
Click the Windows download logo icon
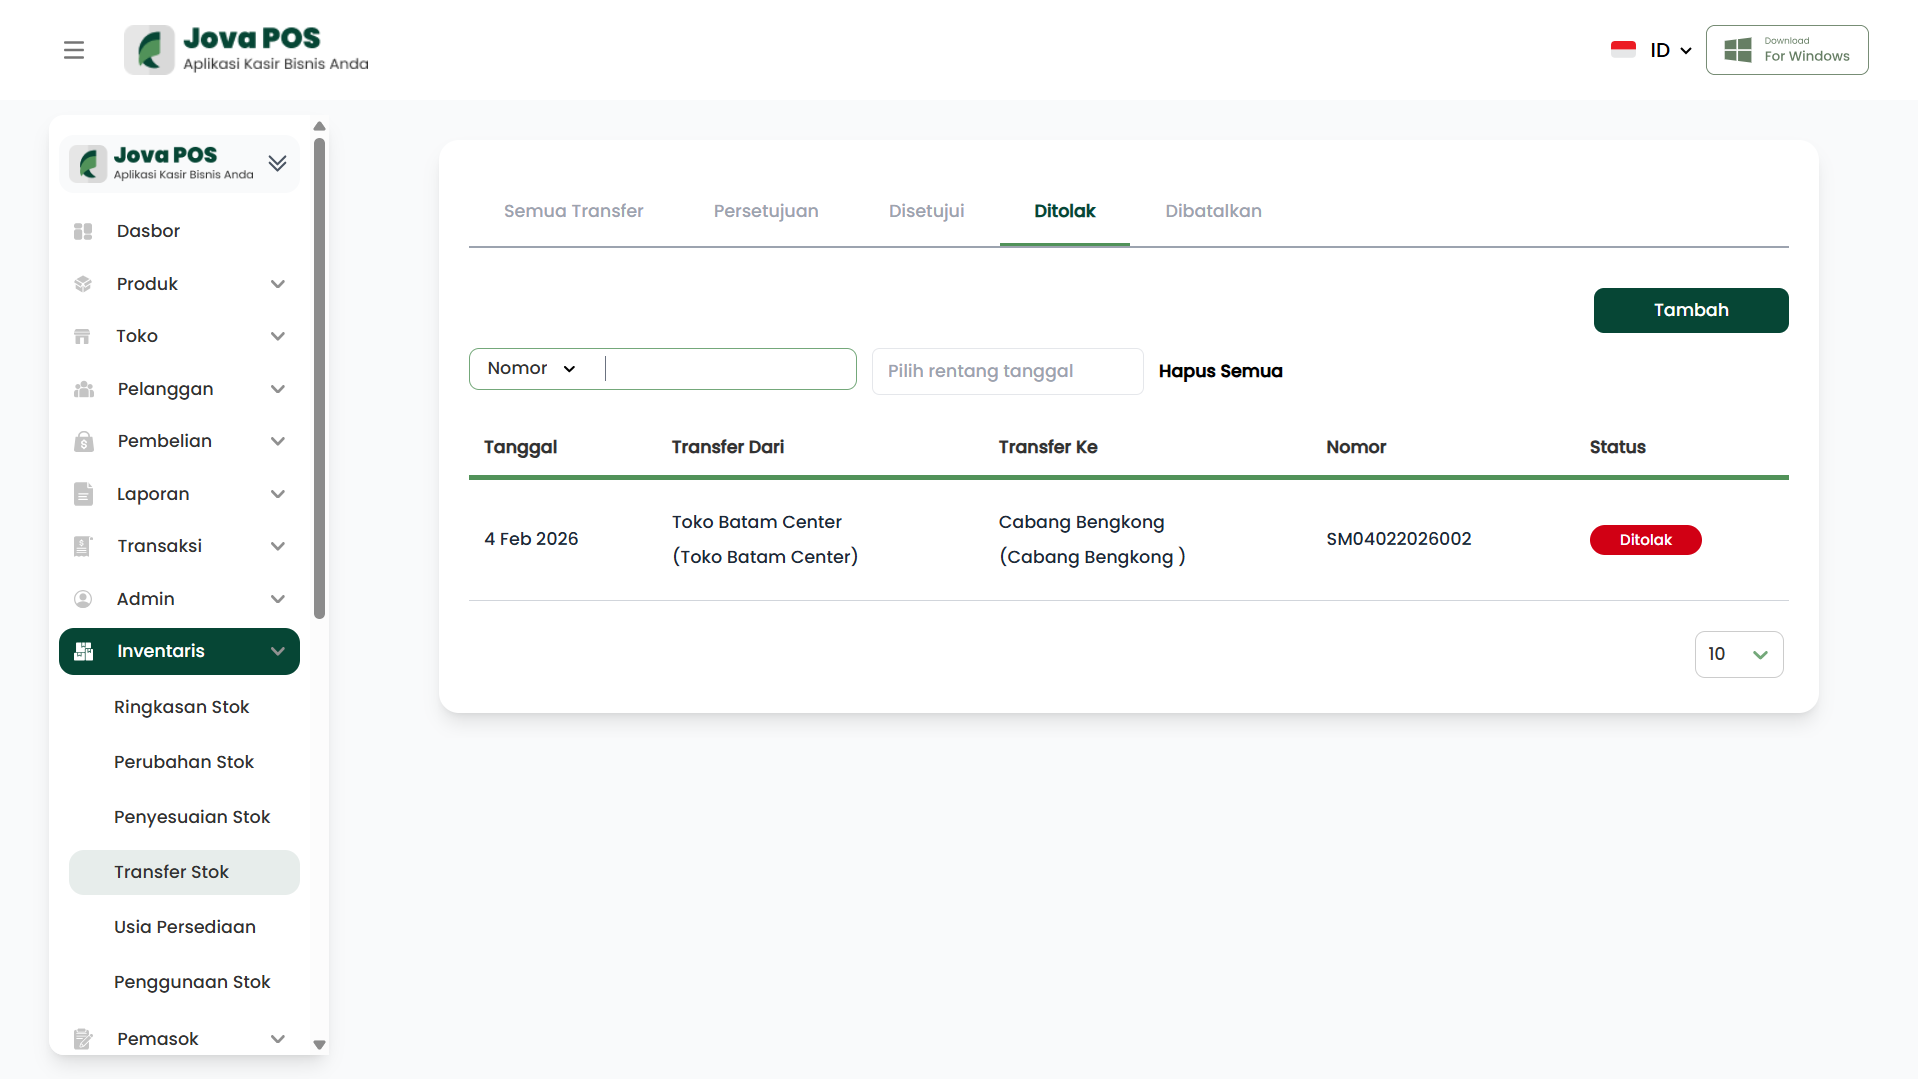point(1738,50)
